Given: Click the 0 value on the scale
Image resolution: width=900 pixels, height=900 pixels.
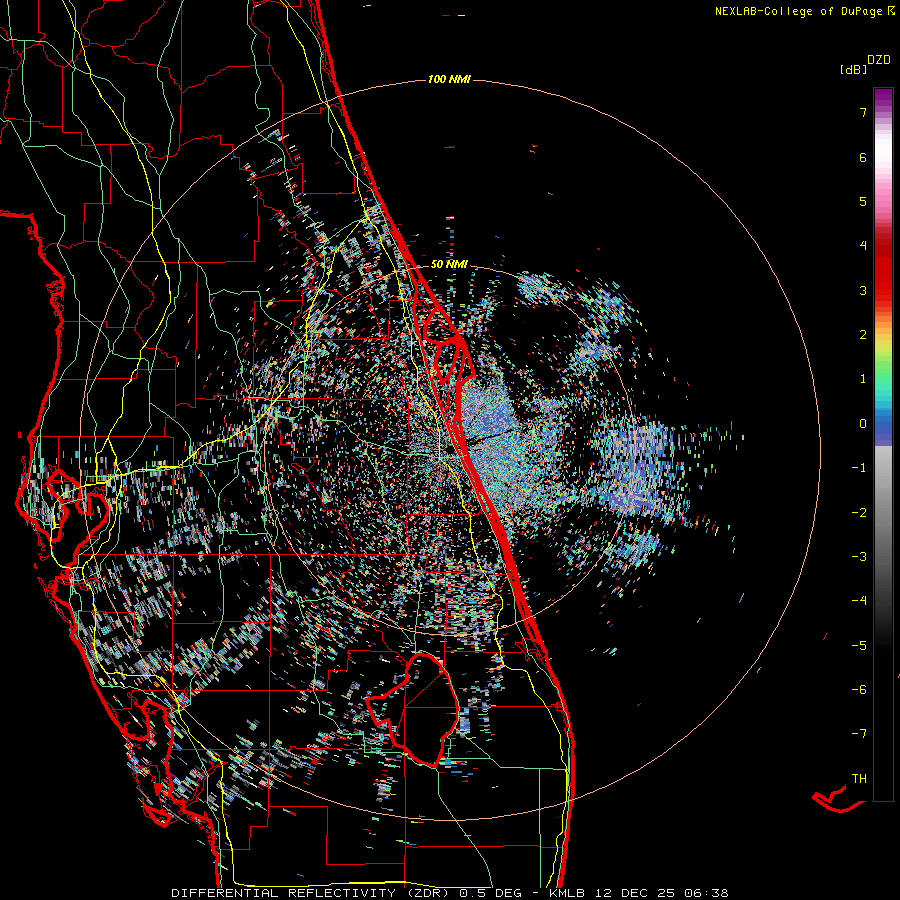Looking at the screenshot, I should [863, 424].
